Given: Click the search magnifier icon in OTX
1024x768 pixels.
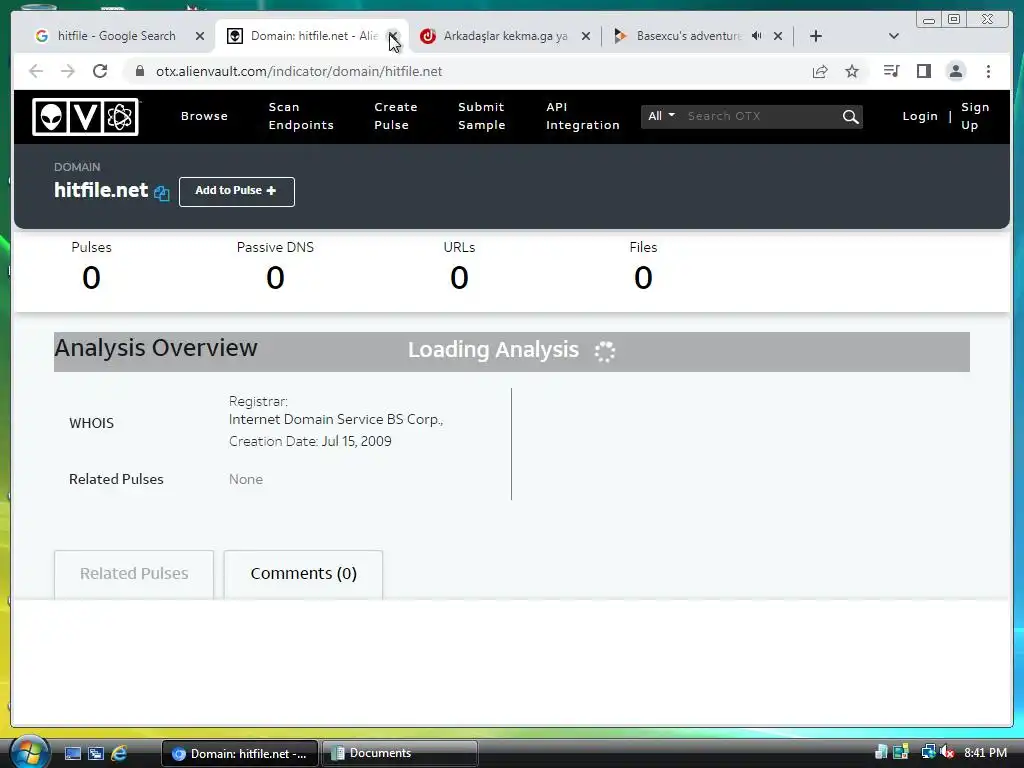Looking at the screenshot, I should pos(850,117).
